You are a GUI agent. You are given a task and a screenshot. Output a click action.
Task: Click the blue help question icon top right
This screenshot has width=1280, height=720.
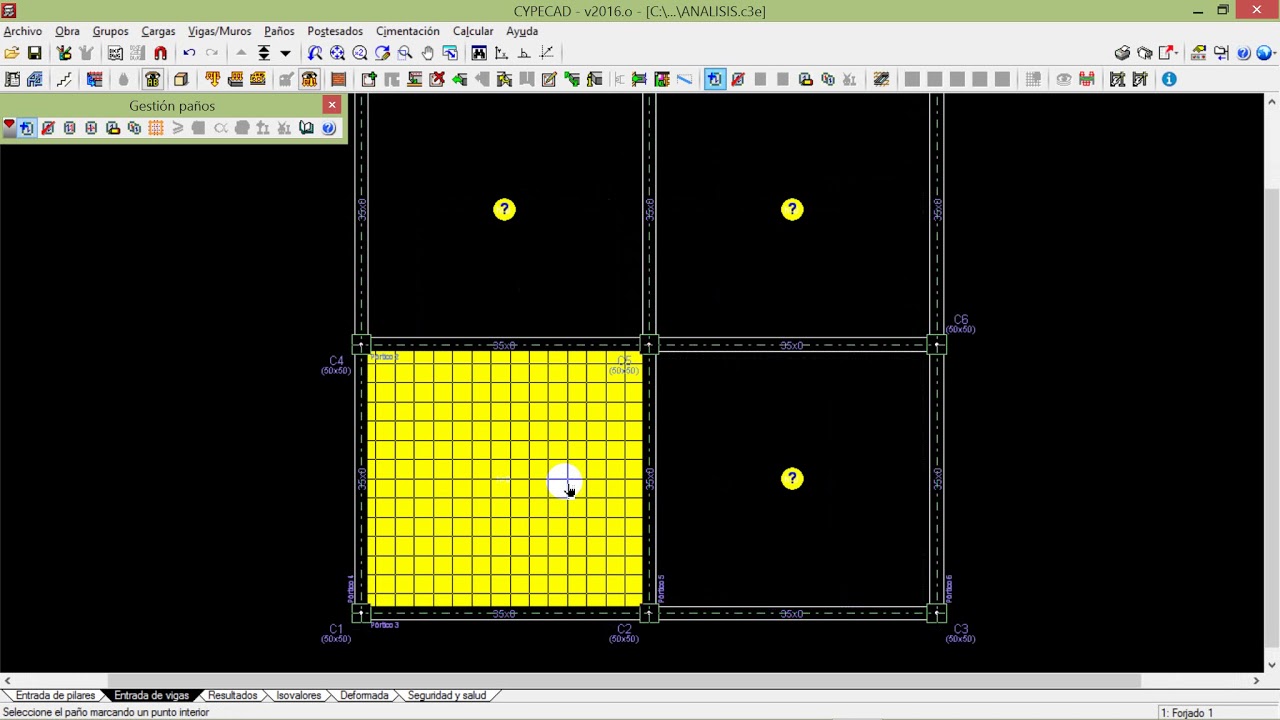[1243, 53]
